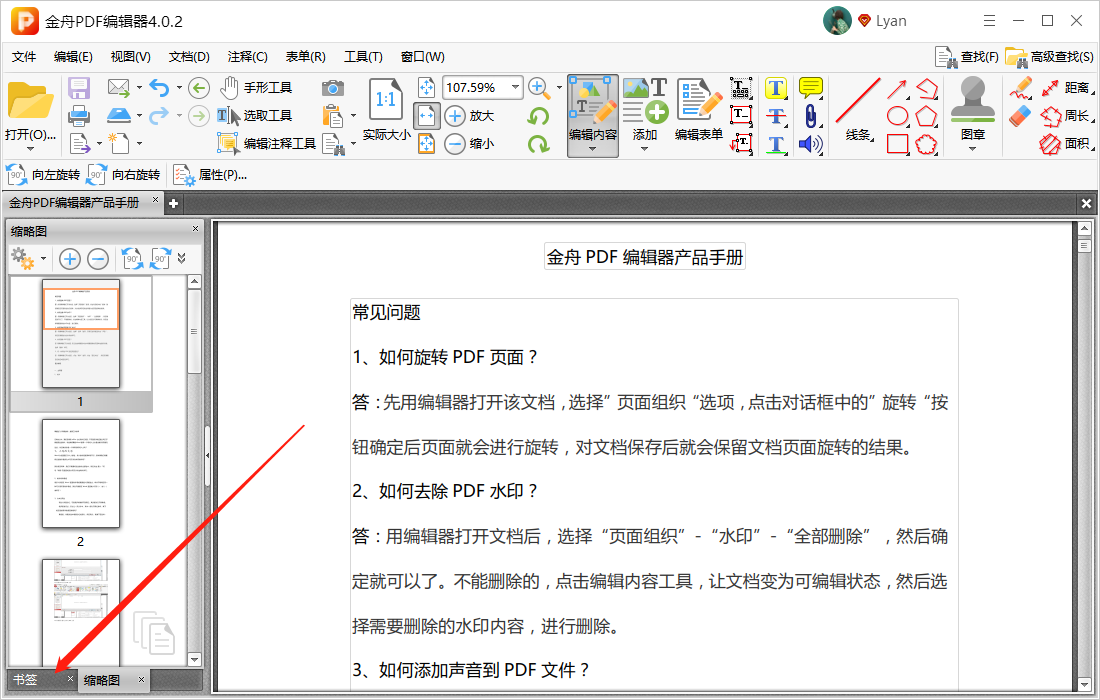
Task: Click the print icon
Action: tap(79, 115)
